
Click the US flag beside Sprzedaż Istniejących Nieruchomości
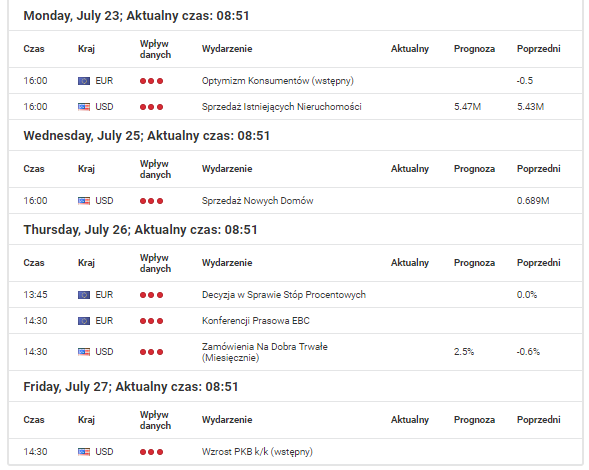click(84, 107)
